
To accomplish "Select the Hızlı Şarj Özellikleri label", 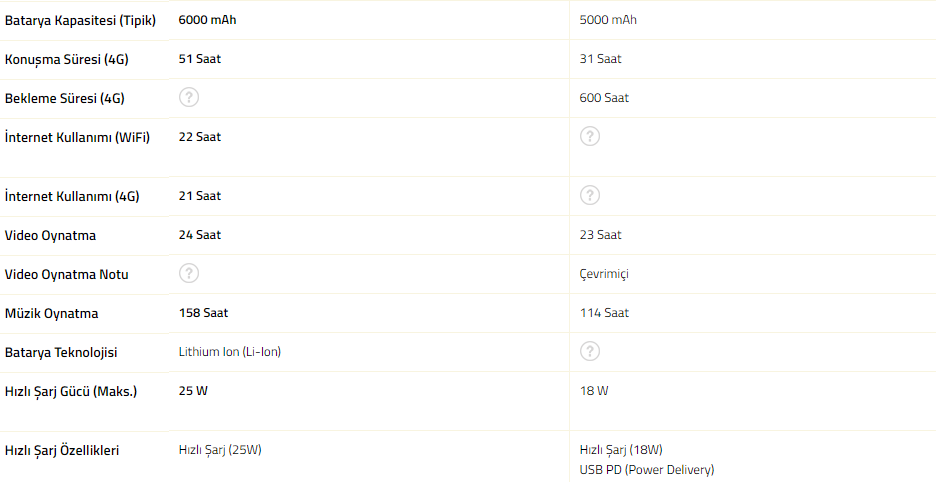I will (62, 450).
